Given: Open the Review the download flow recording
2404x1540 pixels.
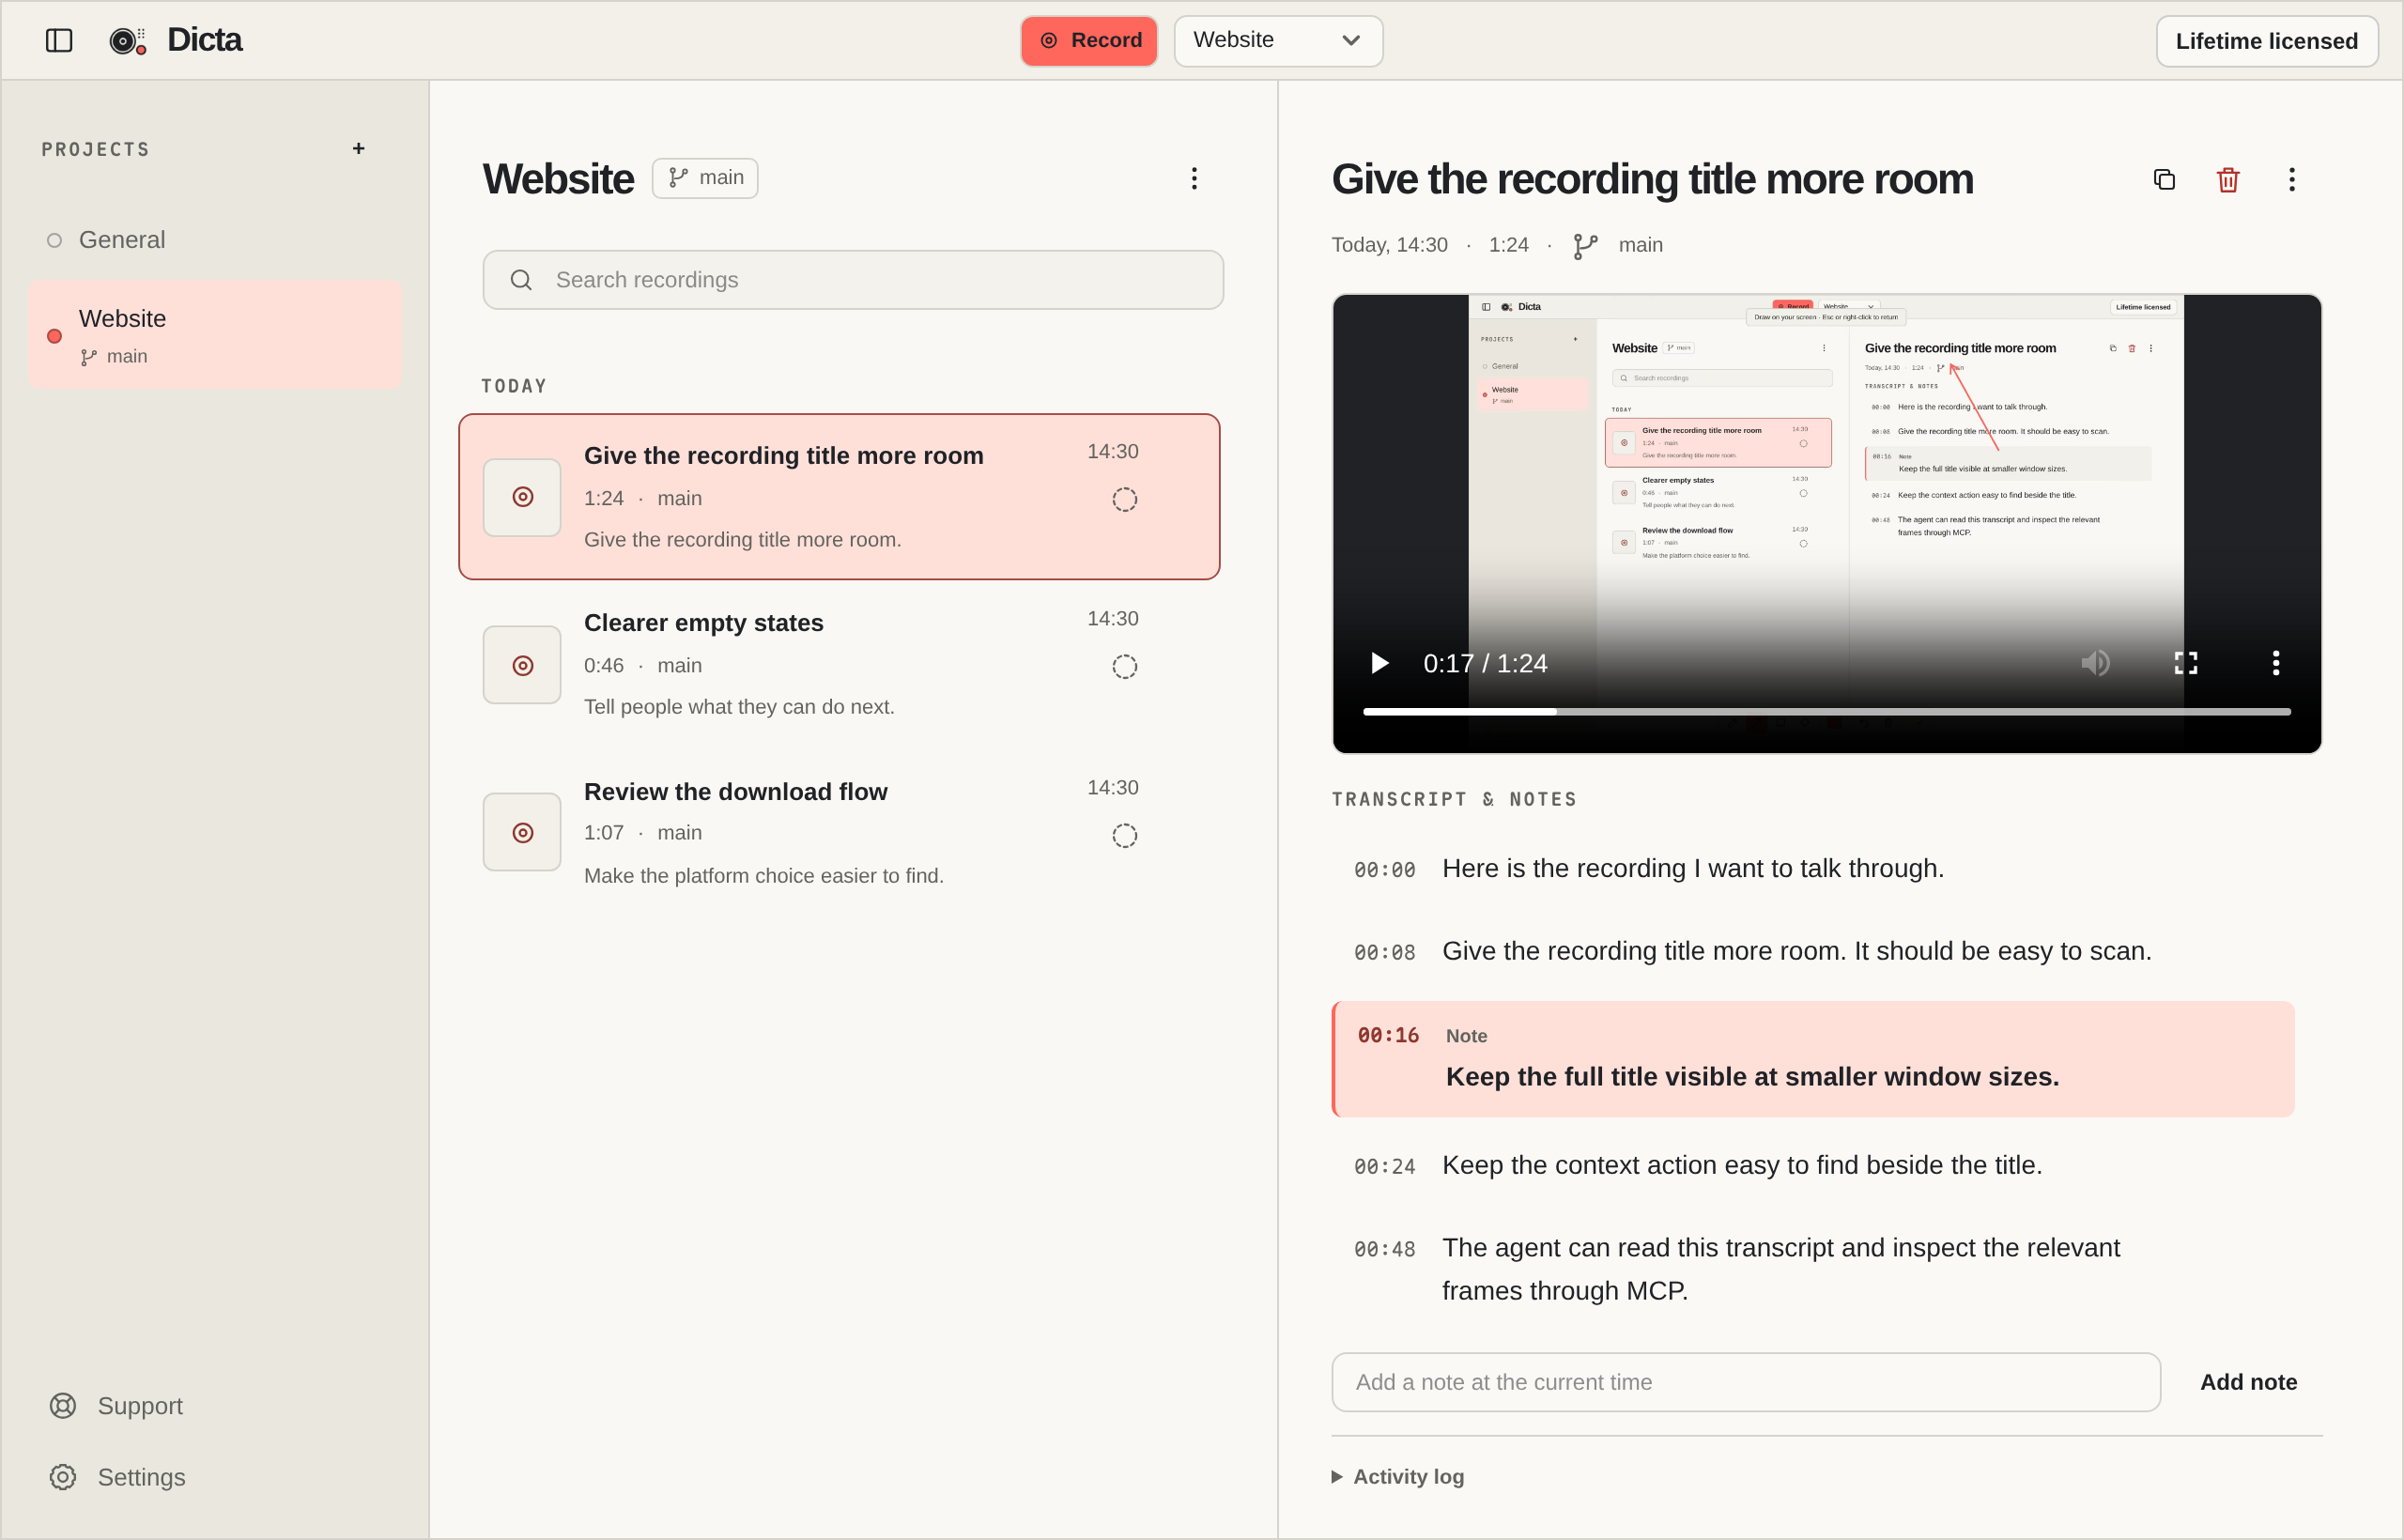Looking at the screenshot, I should (x=839, y=832).
